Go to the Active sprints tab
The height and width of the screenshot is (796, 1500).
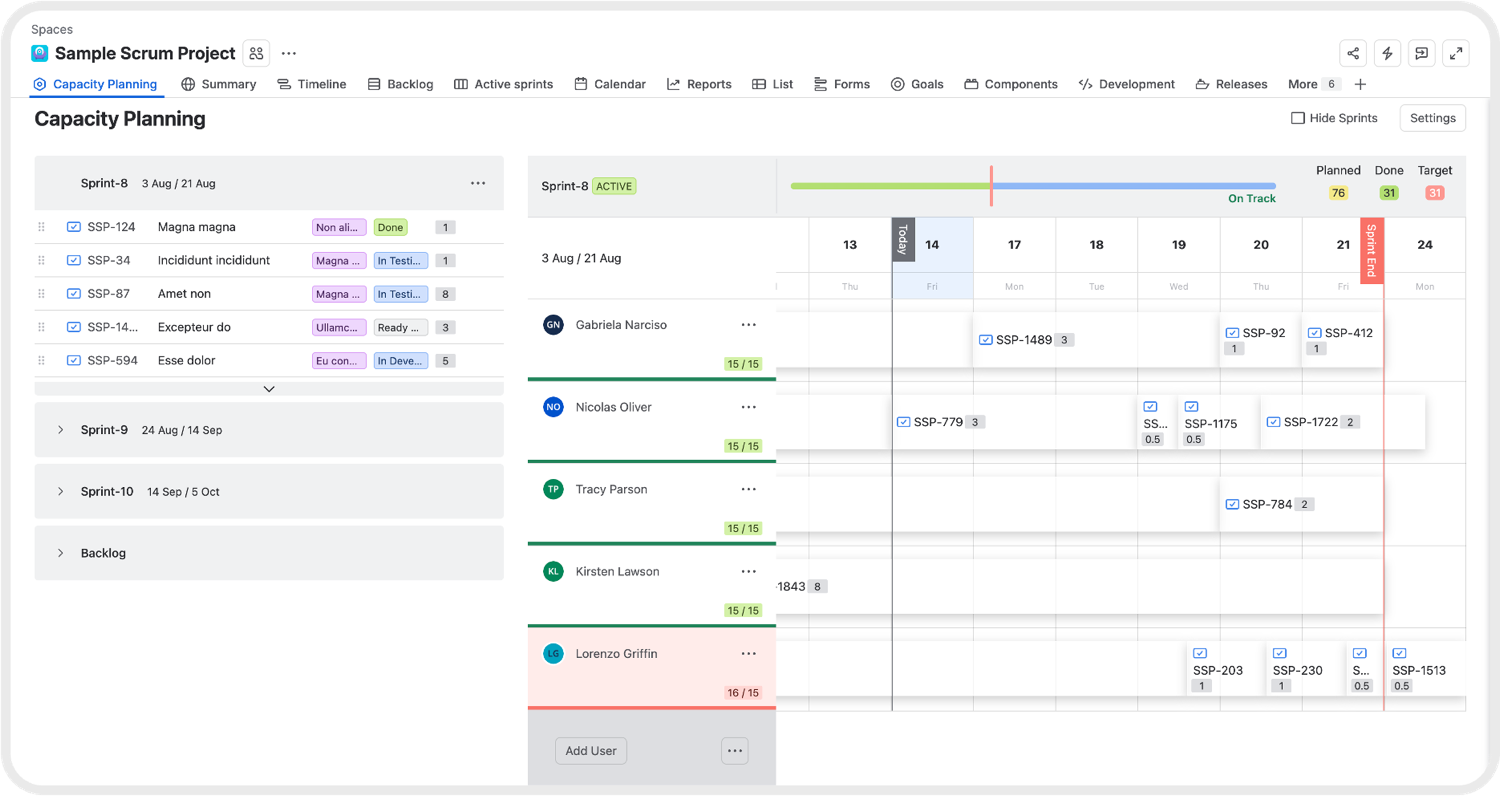[503, 84]
